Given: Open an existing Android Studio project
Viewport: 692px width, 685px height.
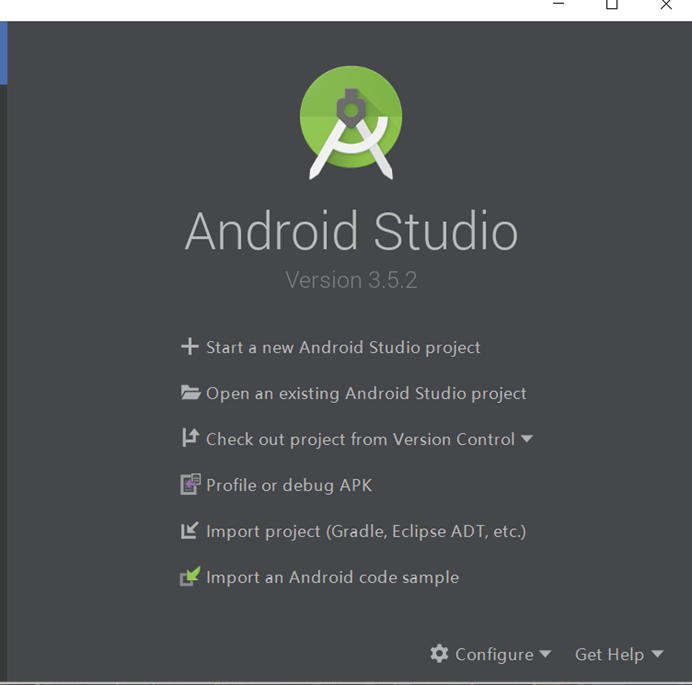Looking at the screenshot, I should point(366,394).
